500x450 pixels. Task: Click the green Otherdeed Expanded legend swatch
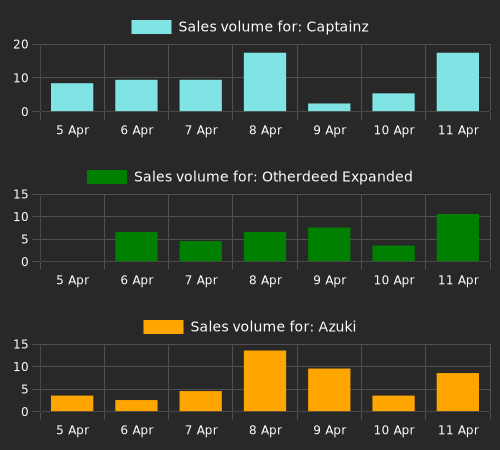[107, 177]
